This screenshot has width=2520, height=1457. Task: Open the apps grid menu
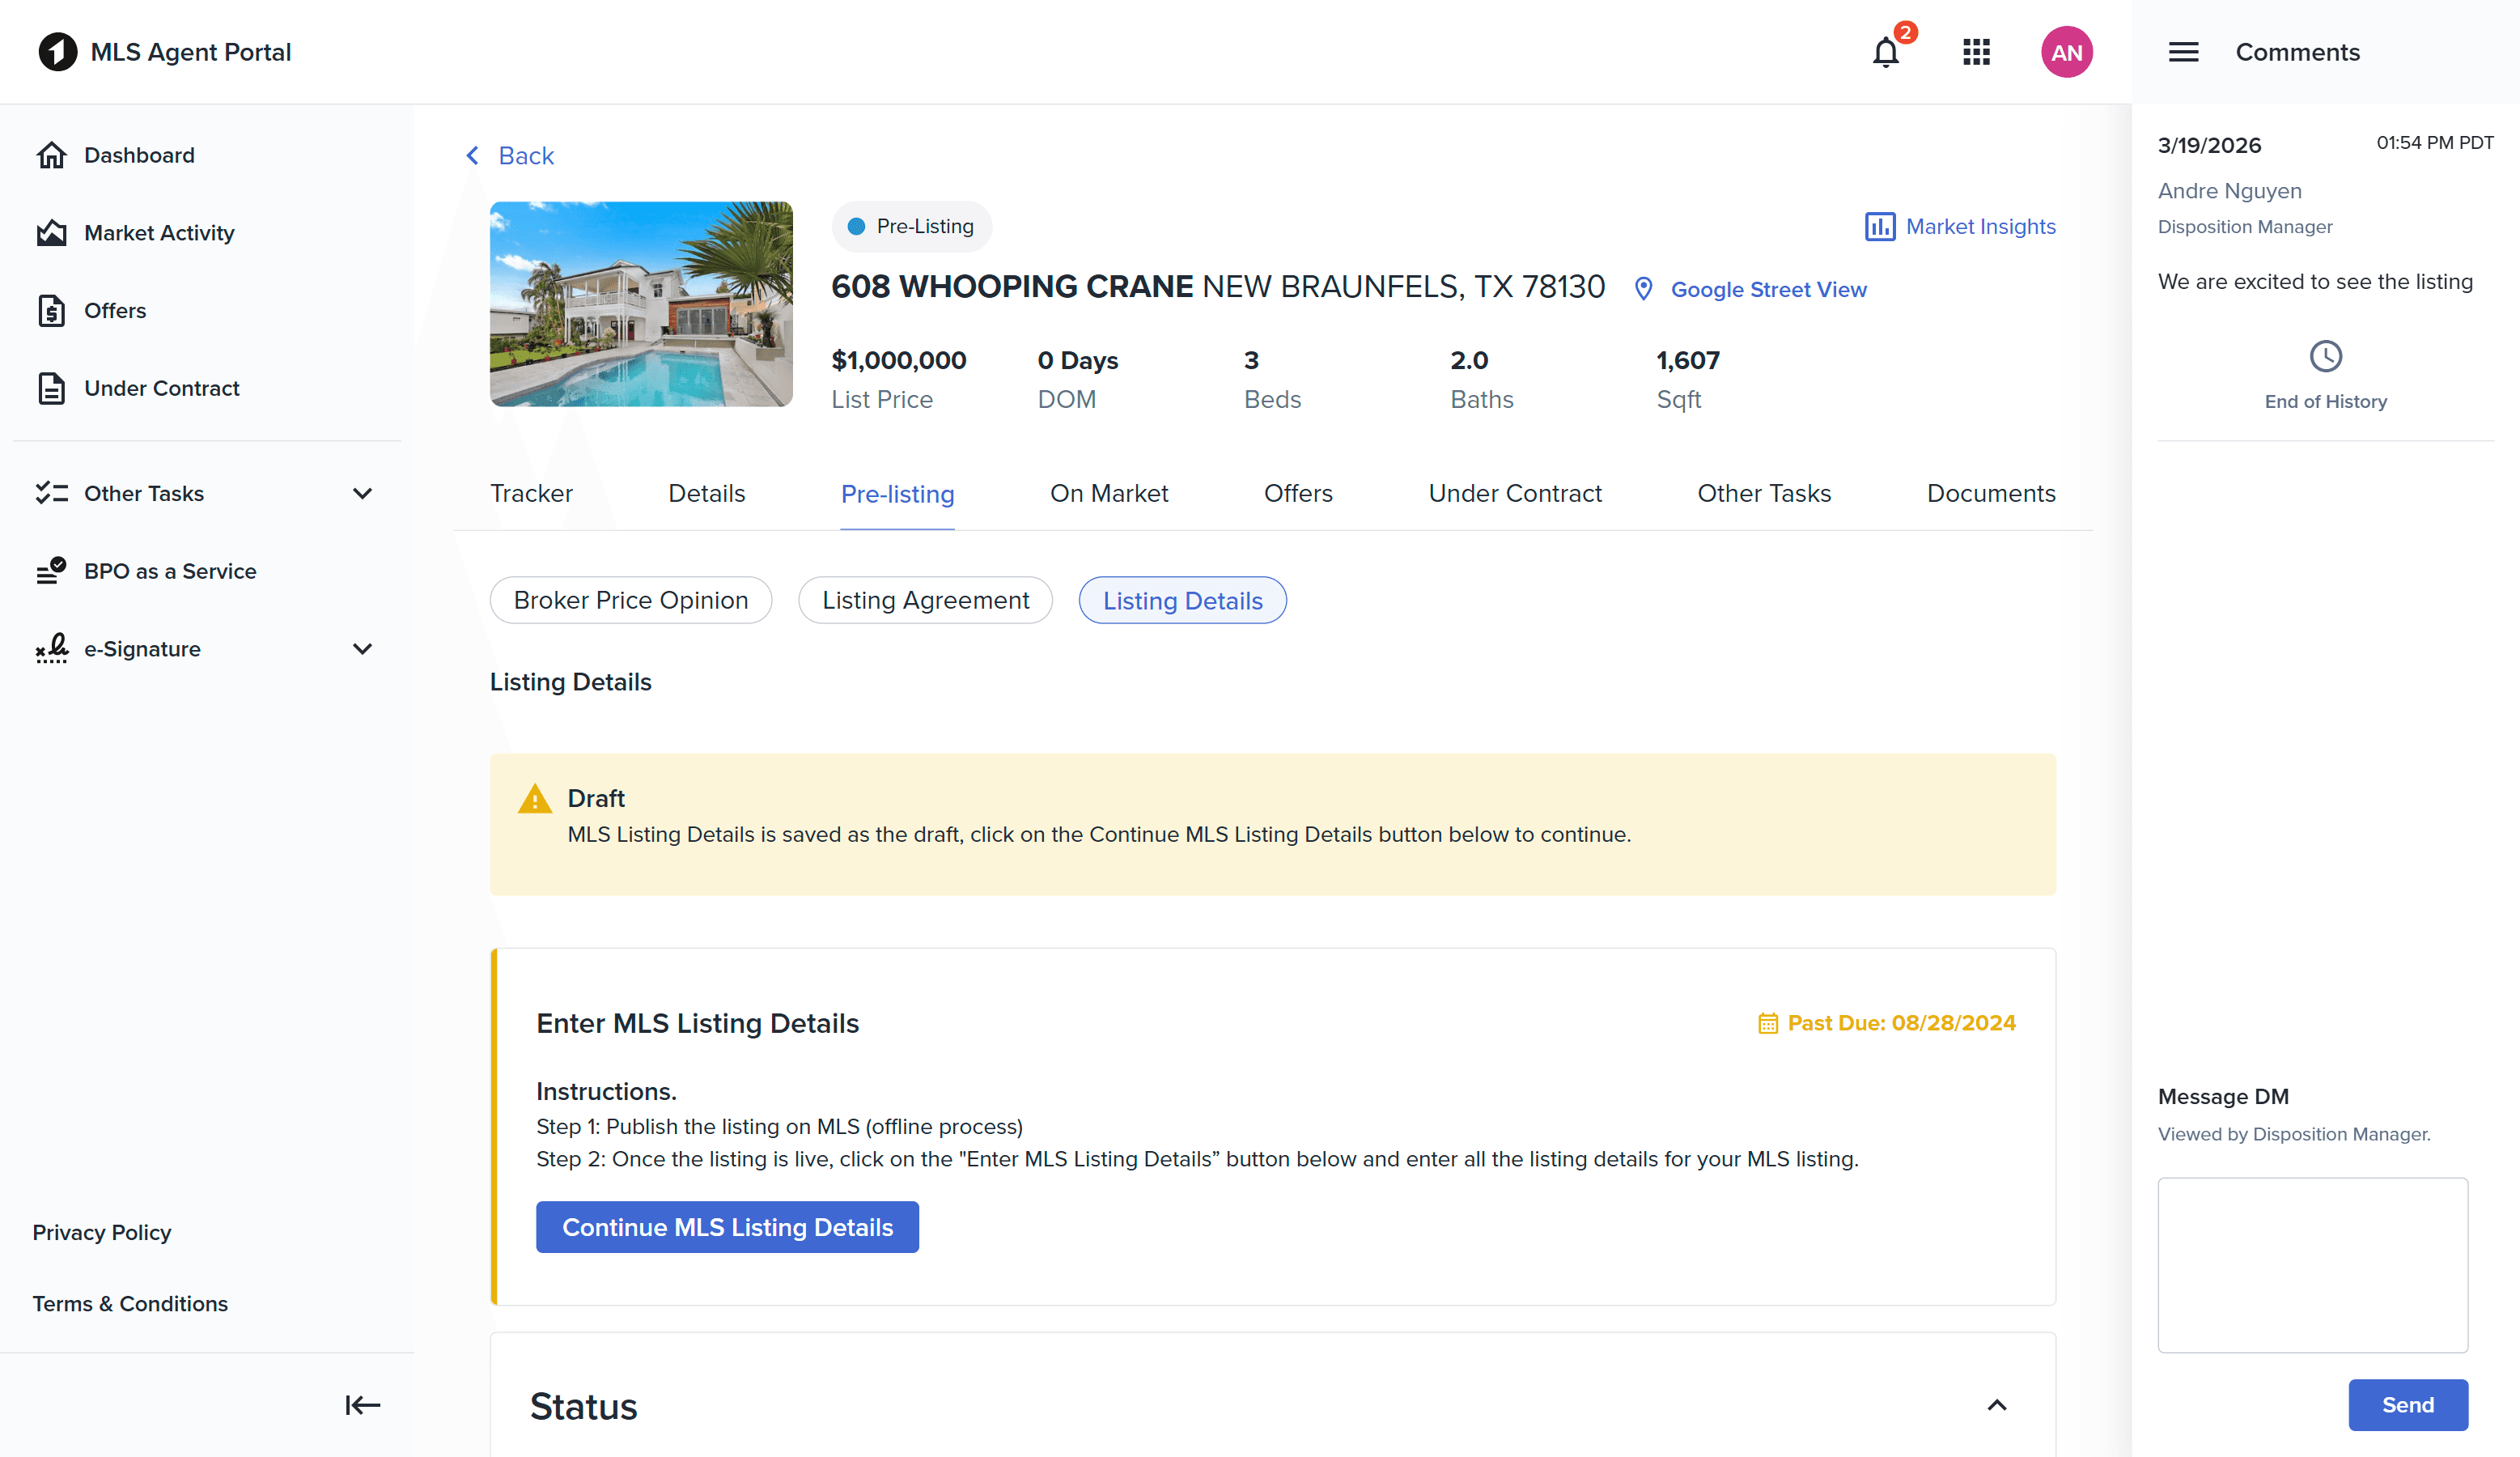(x=1976, y=52)
